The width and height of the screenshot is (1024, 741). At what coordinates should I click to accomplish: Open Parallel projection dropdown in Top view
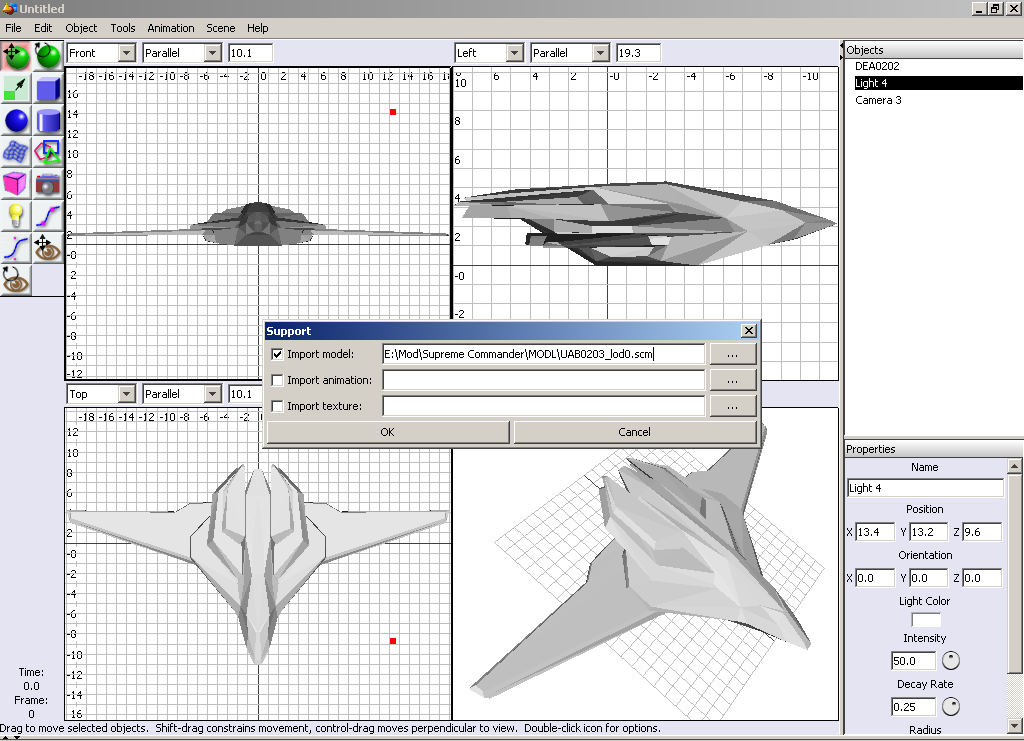(212, 394)
